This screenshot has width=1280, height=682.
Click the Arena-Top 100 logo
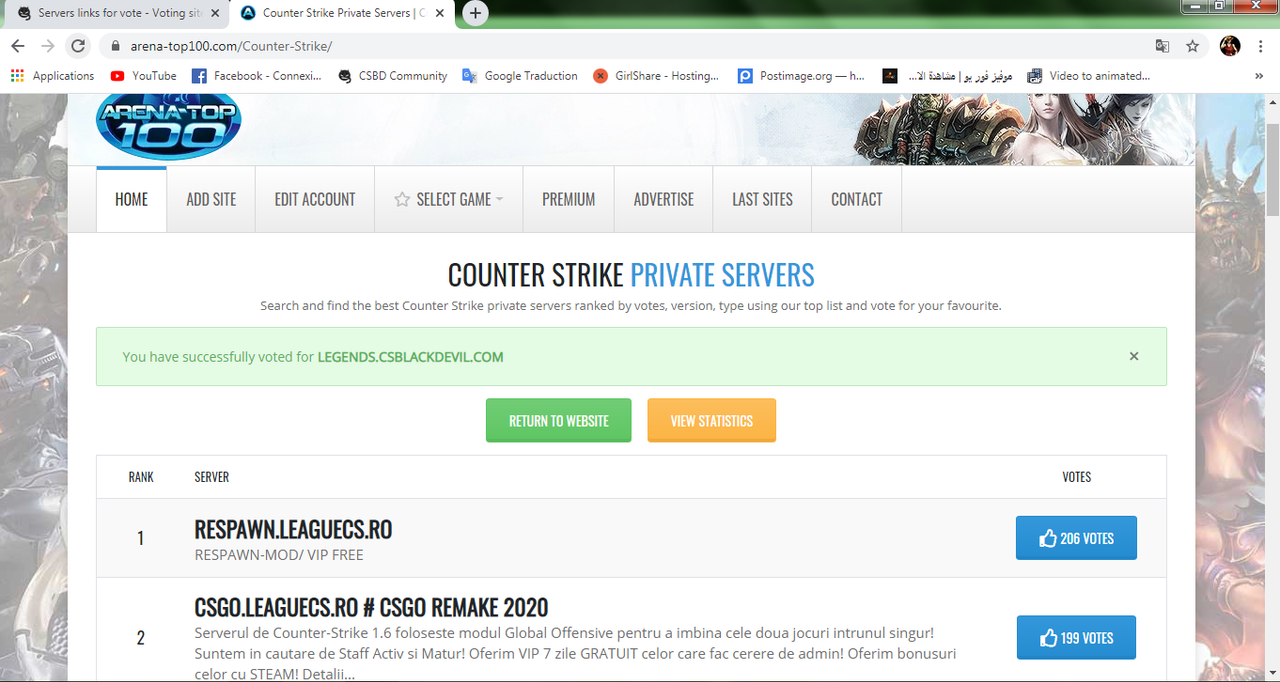click(168, 125)
